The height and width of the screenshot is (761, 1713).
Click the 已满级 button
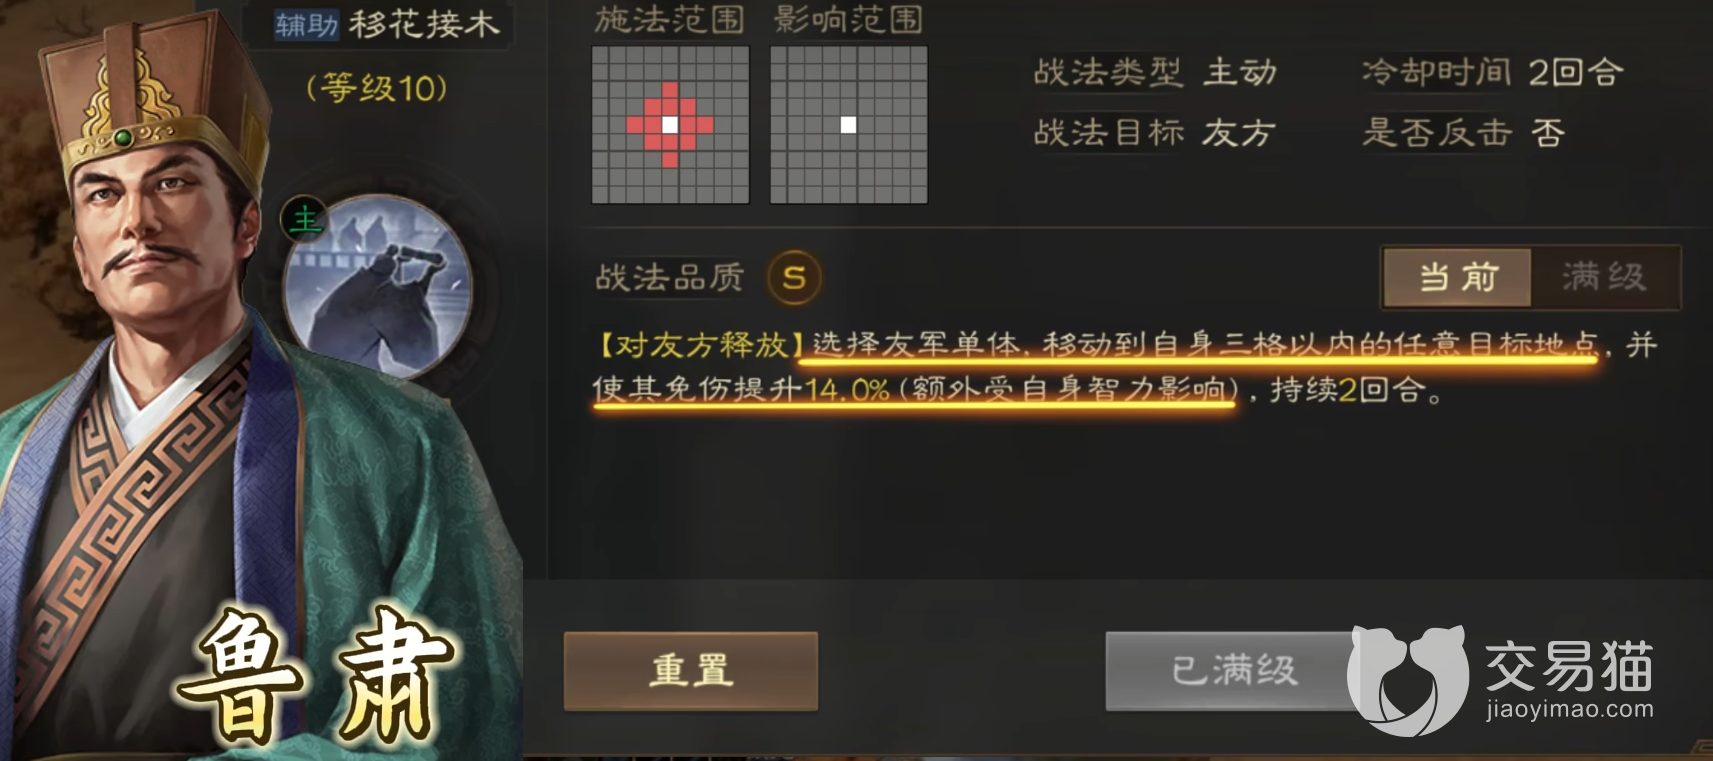[1234, 670]
